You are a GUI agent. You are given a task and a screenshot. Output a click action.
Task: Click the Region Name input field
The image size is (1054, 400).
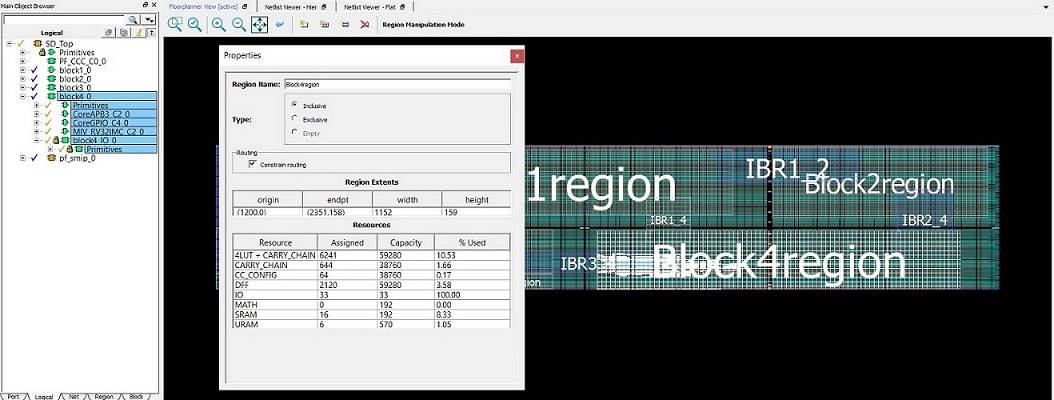[x=397, y=84]
